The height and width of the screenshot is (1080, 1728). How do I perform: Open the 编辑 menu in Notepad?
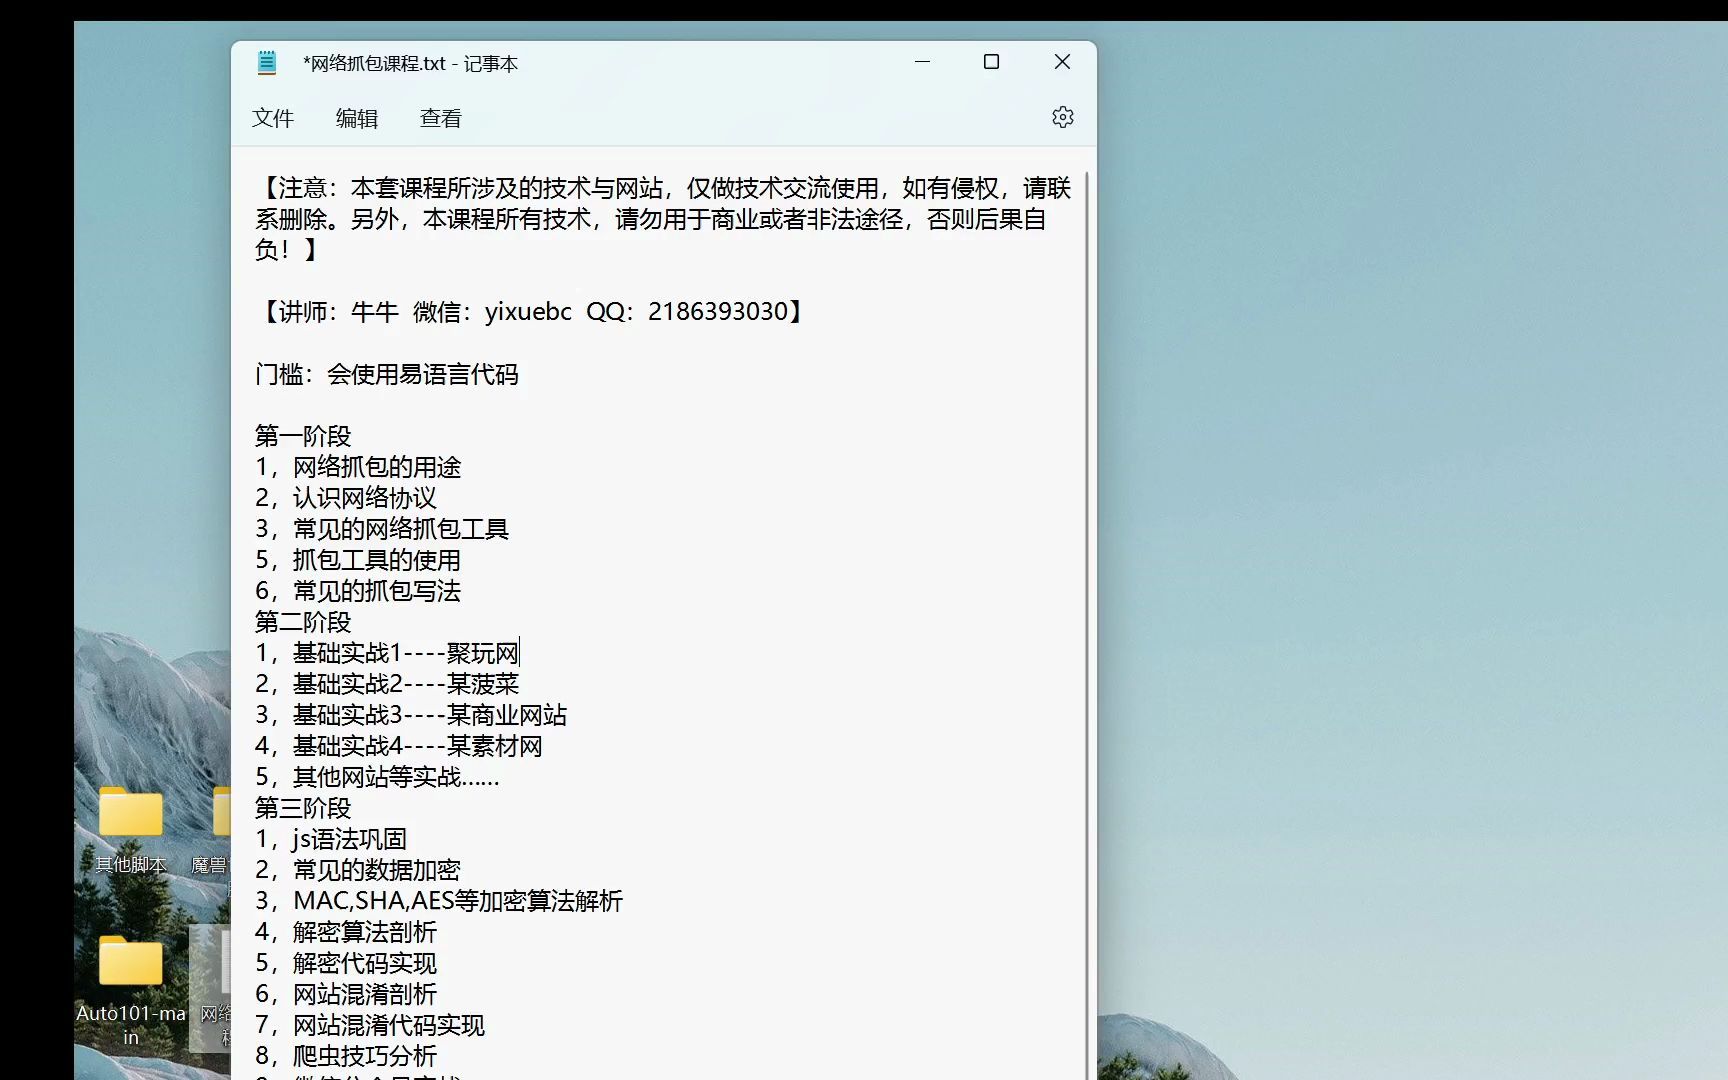click(357, 118)
